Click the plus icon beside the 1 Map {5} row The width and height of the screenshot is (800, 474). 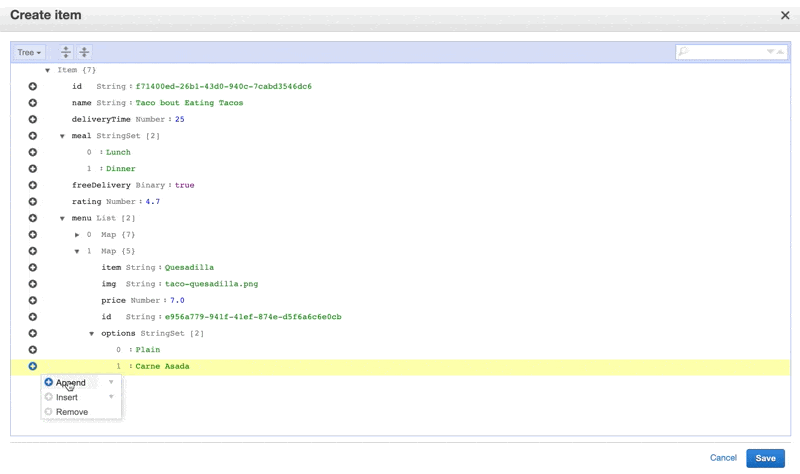coord(33,251)
